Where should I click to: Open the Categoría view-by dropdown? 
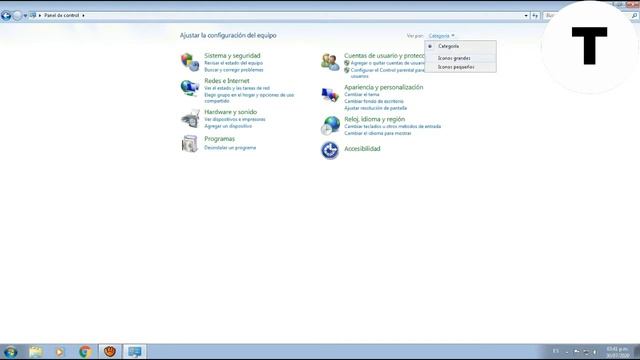[x=441, y=36]
